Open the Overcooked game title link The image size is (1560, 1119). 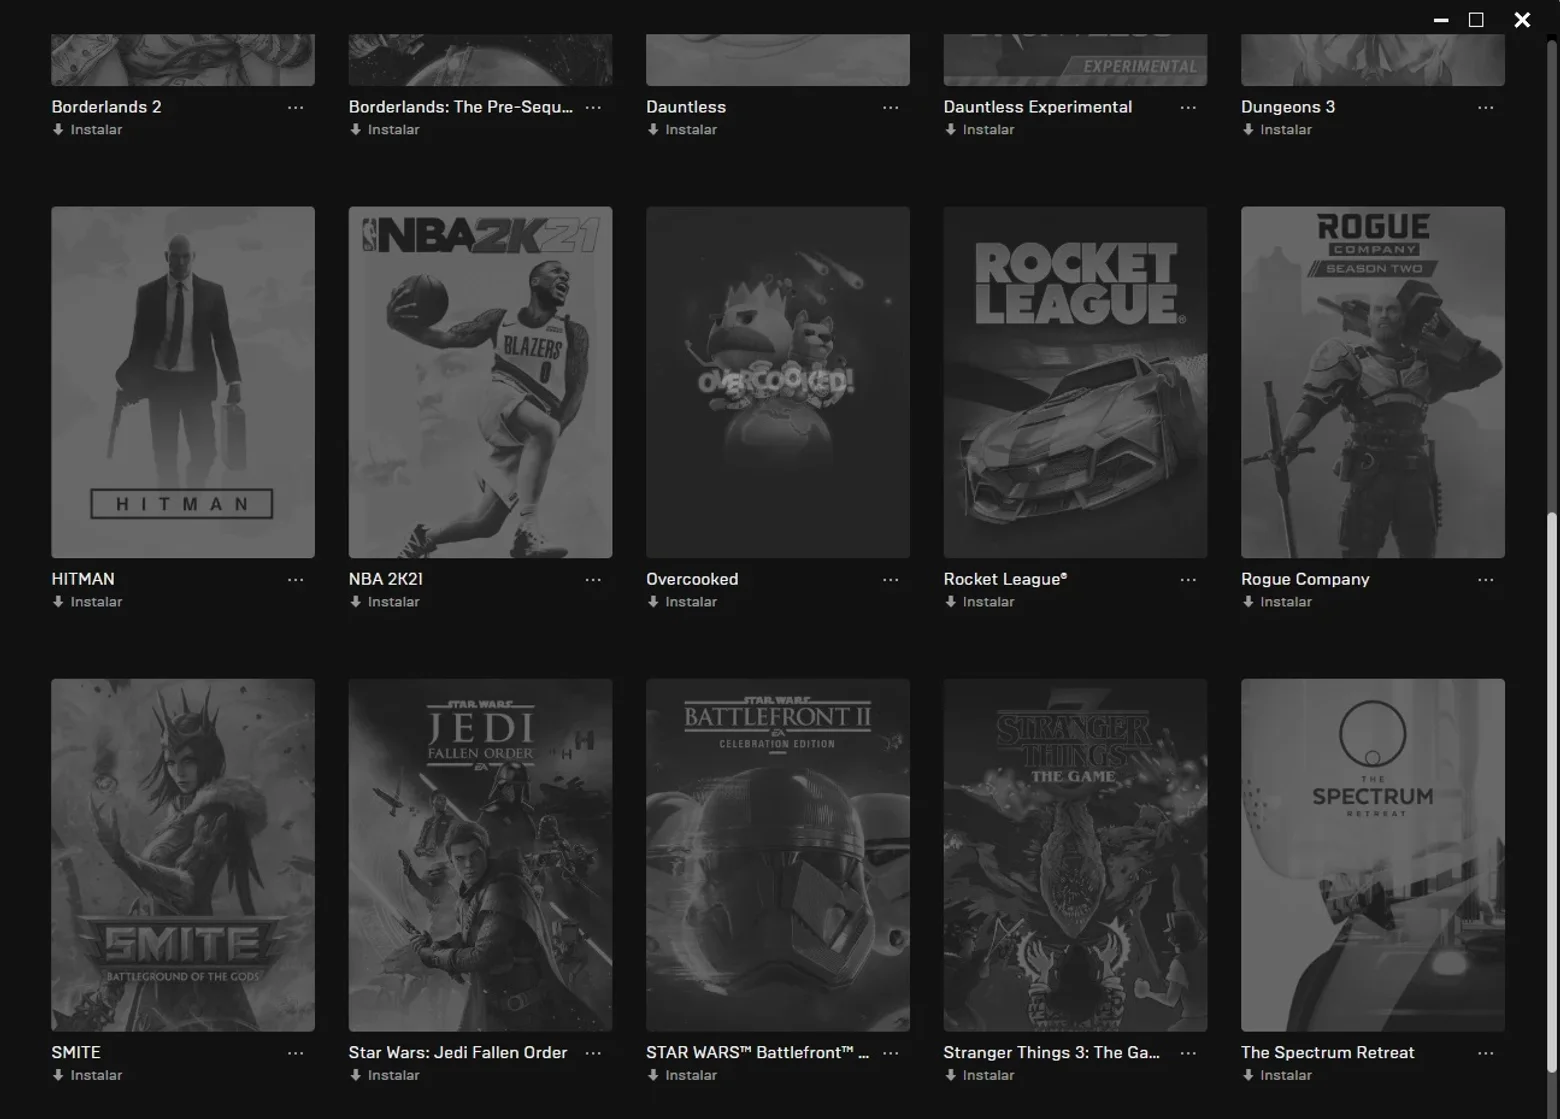coord(692,579)
